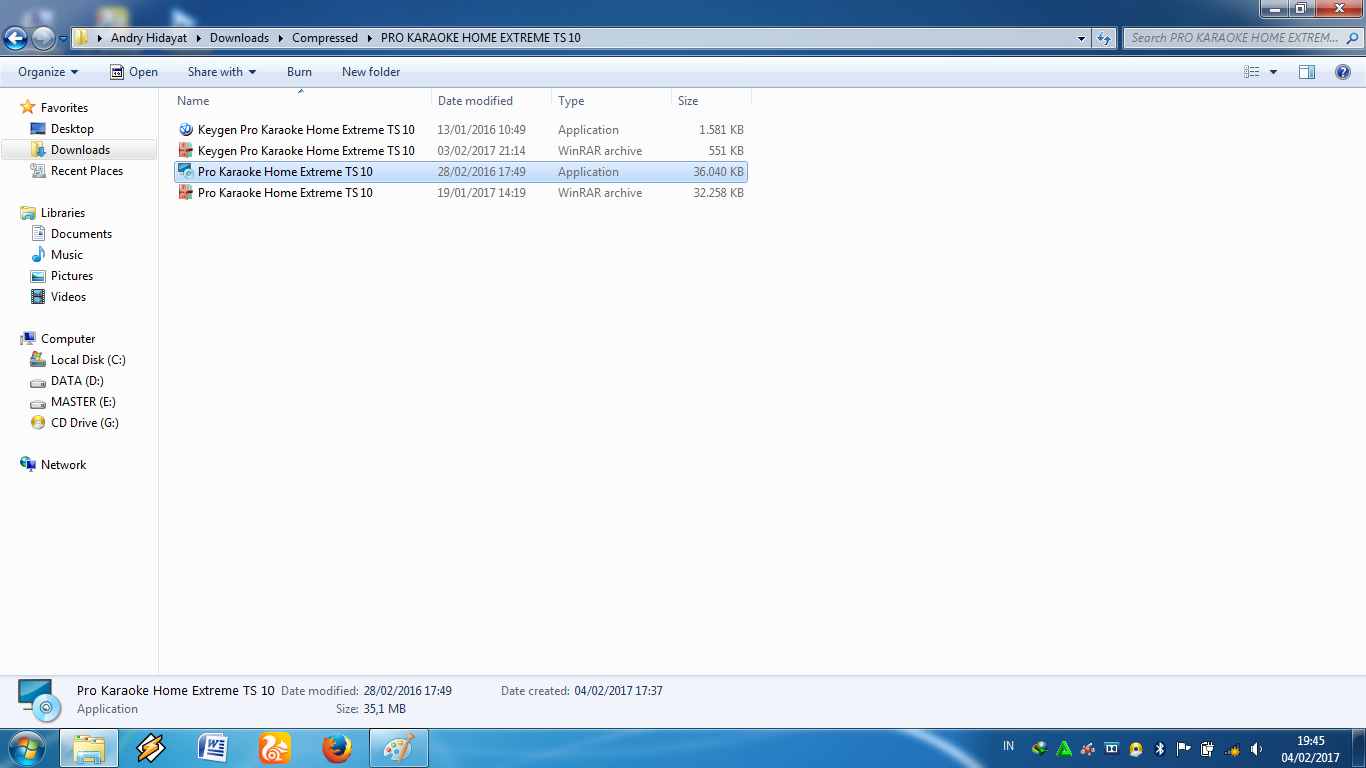
Task: Refresh the folder view
Action: (x=1104, y=38)
